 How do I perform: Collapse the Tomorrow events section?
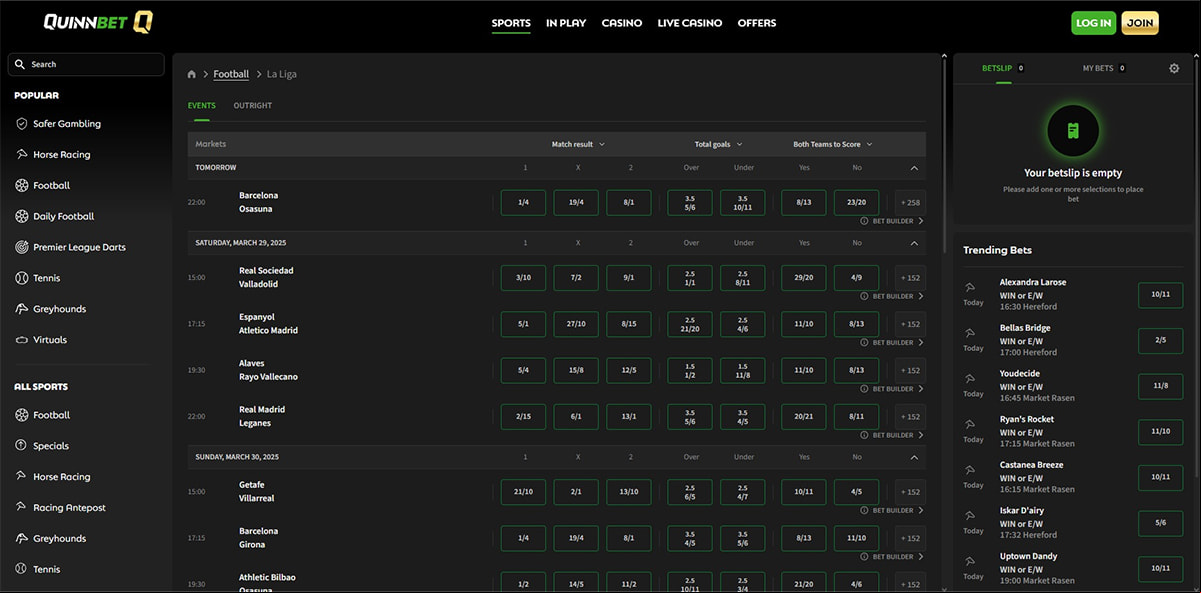[914, 168]
